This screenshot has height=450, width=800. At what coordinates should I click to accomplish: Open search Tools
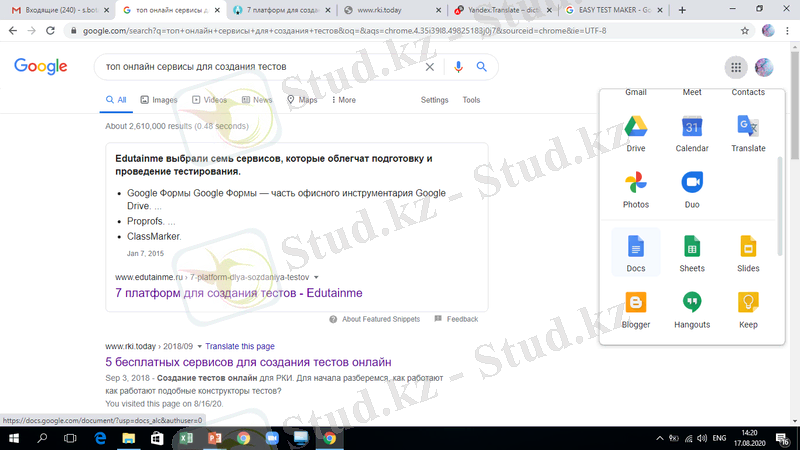coord(471,100)
